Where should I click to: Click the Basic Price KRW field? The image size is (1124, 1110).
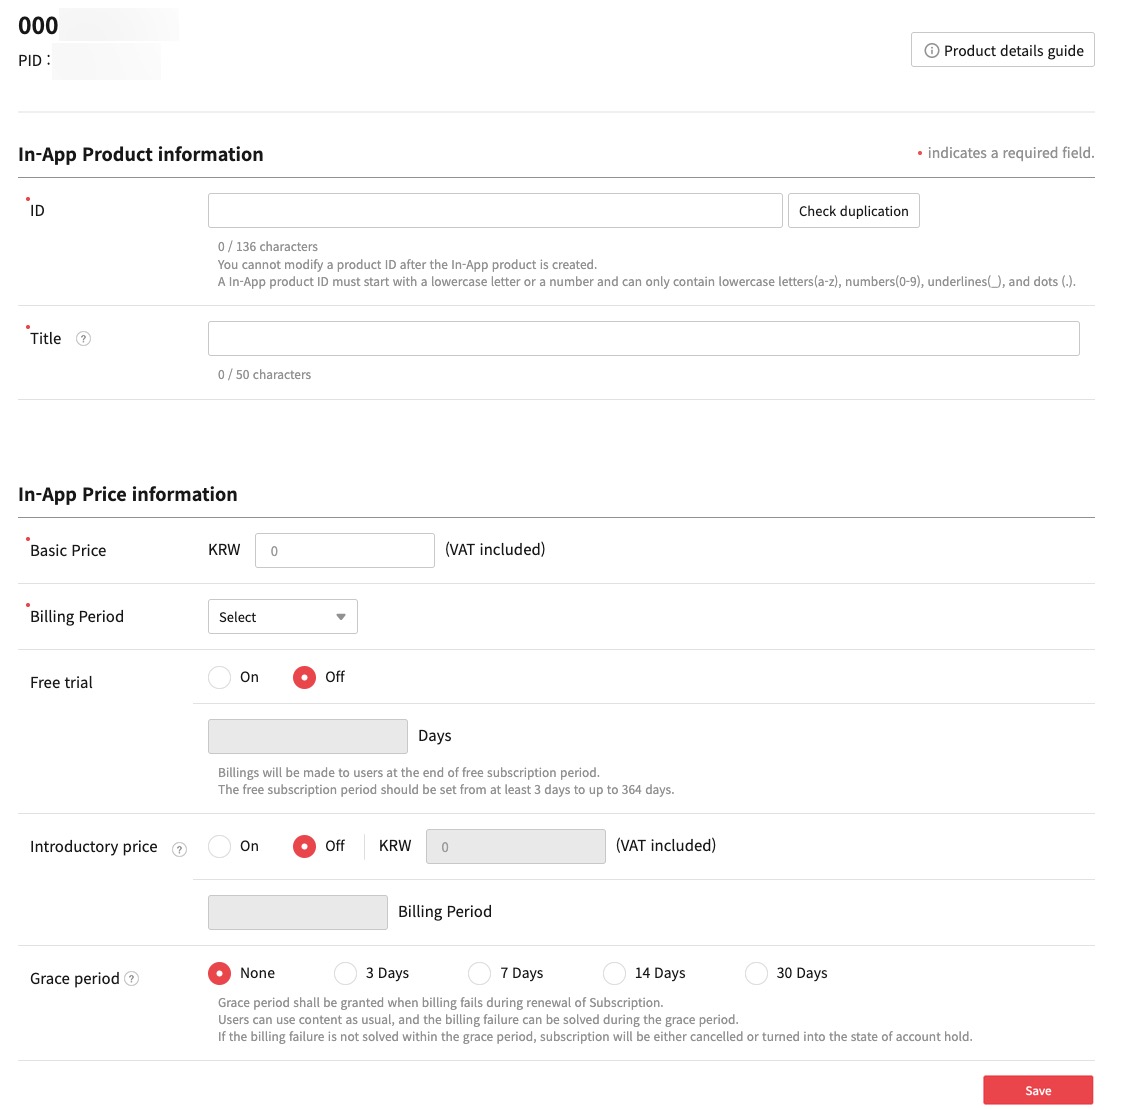(x=345, y=551)
